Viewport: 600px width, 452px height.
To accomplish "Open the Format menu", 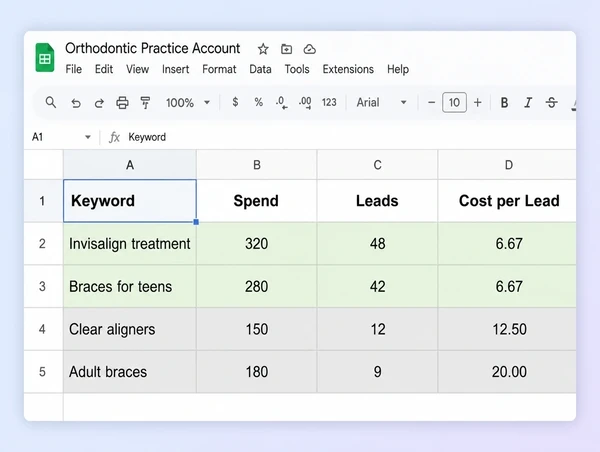I will coord(219,69).
